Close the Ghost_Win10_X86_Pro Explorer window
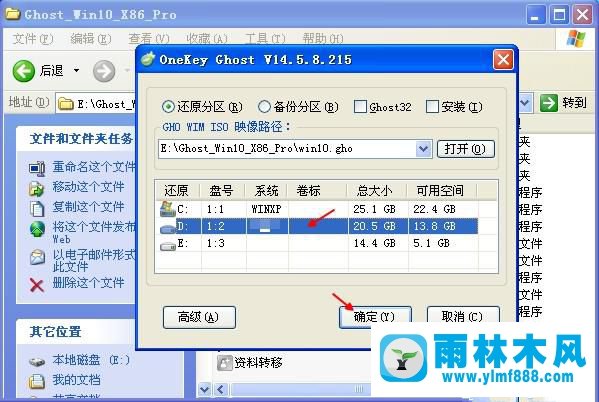The height and width of the screenshot is (402, 599). pos(583,15)
